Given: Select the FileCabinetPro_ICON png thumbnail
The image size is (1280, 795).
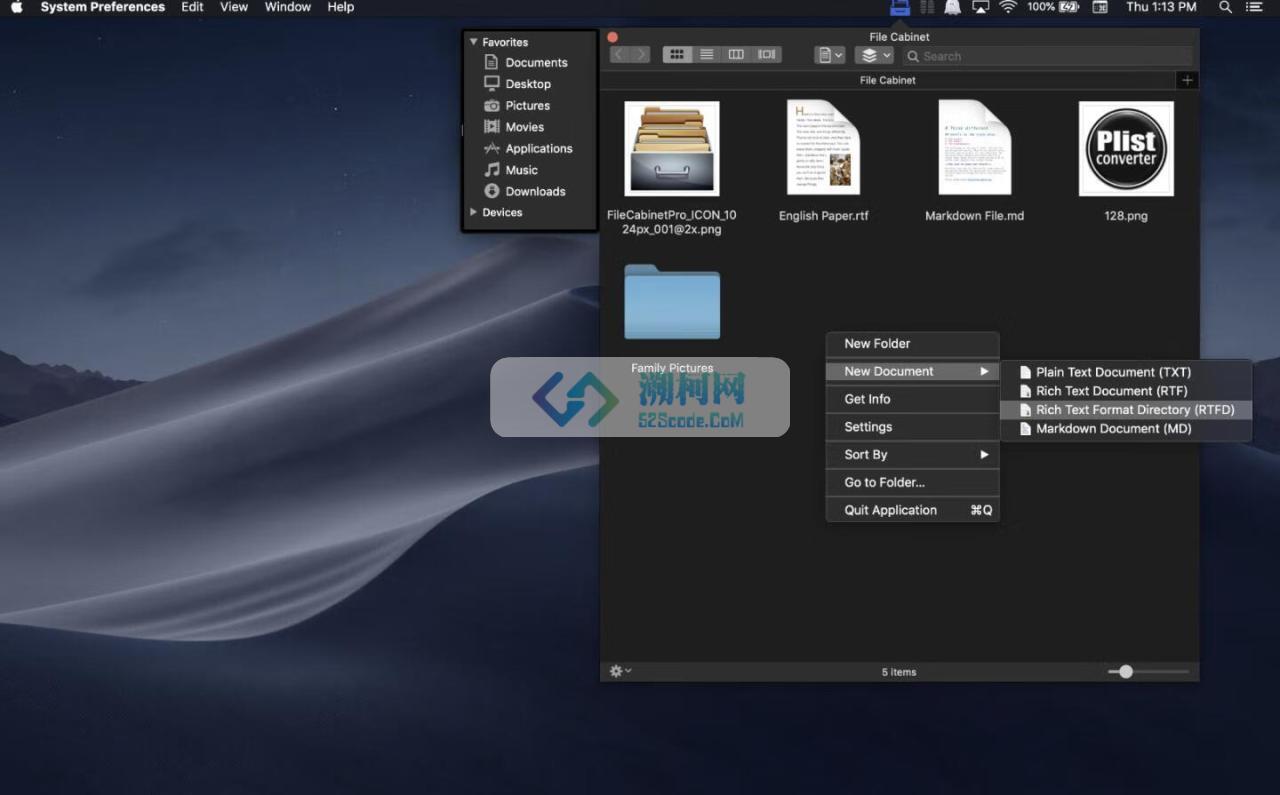Looking at the screenshot, I should [672, 149].
